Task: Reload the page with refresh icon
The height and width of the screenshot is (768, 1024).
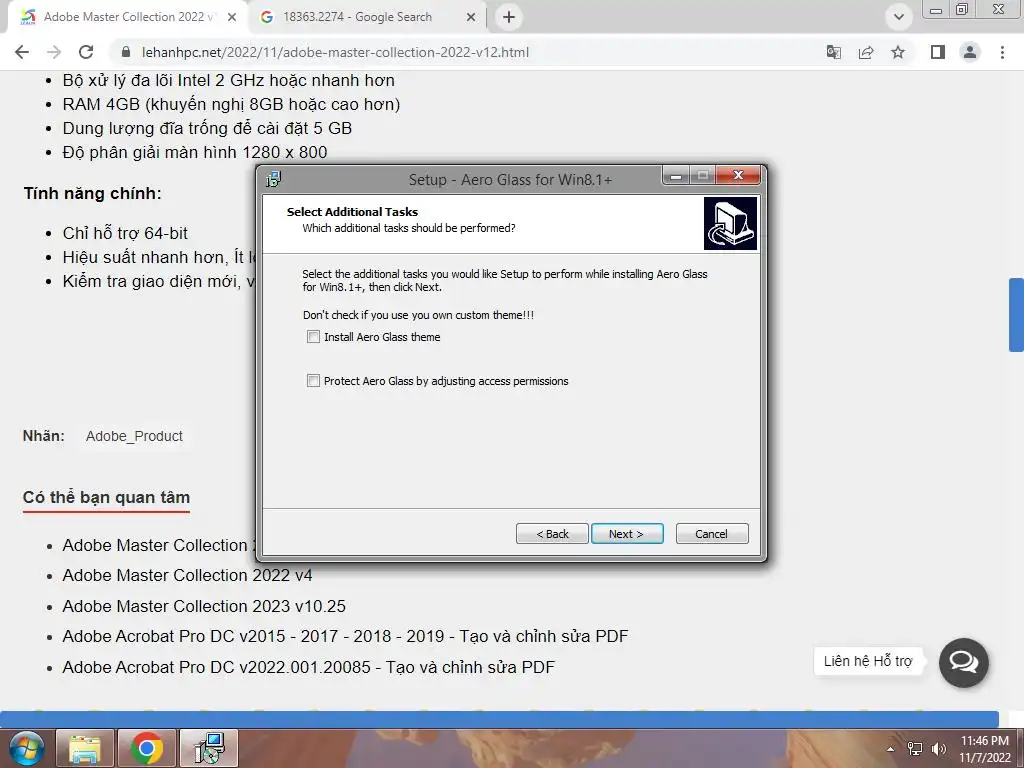Action: [x=86, y=52]
